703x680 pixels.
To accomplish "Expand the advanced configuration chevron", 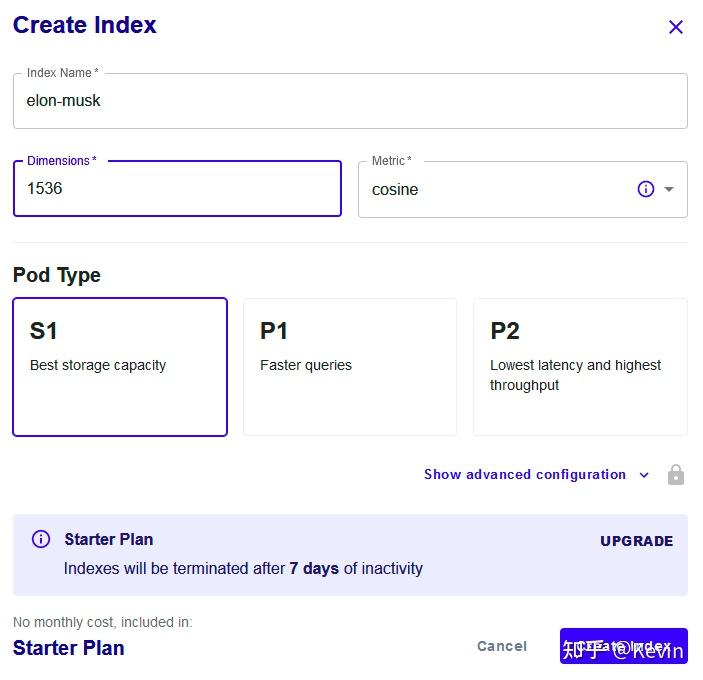I will point(644,475).
